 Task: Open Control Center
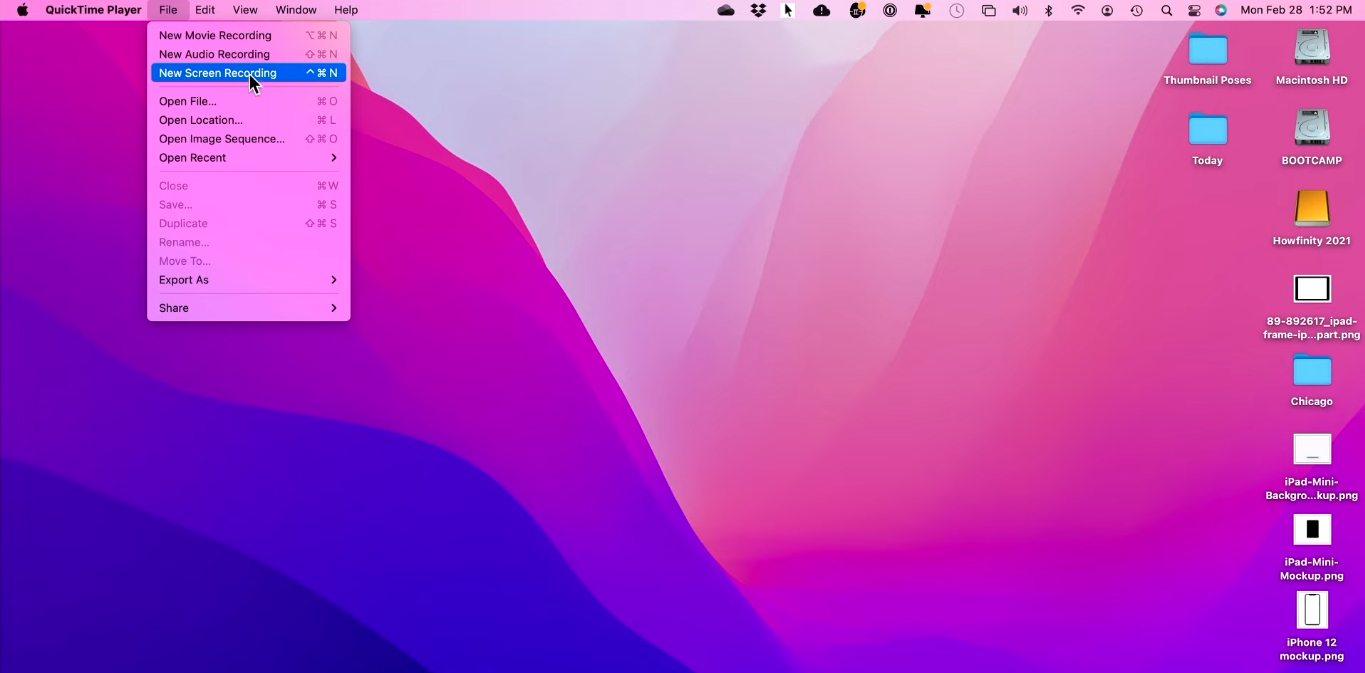pyautogui.click(x=1194, y=10)
